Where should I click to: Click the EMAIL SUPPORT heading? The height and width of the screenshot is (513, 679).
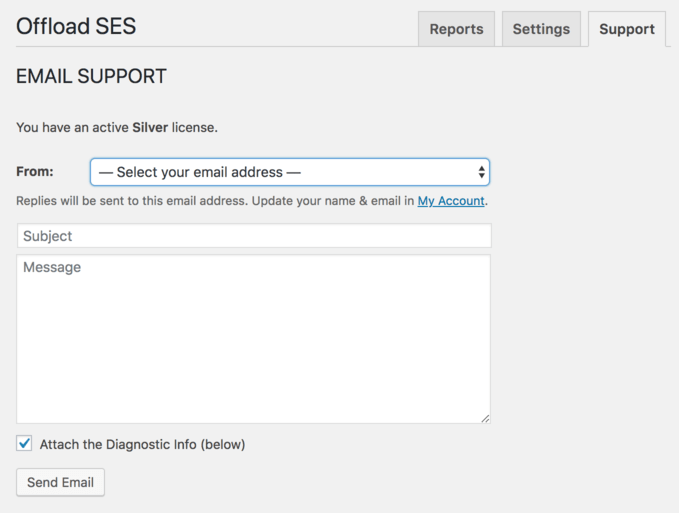pyautogui.click(x=91, y=76)
